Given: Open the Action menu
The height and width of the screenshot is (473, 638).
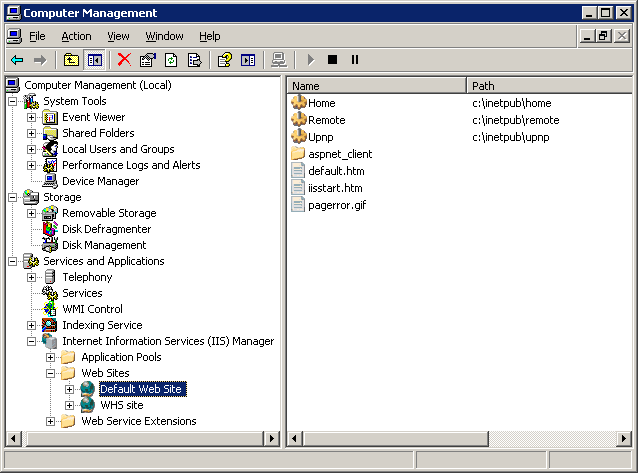Looking at the screenshot, I should click(x=76, y=37).
